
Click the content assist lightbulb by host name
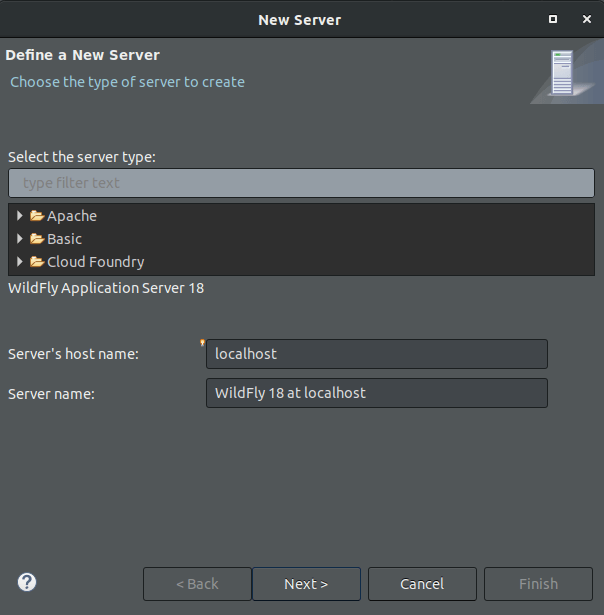pos(202,343)
